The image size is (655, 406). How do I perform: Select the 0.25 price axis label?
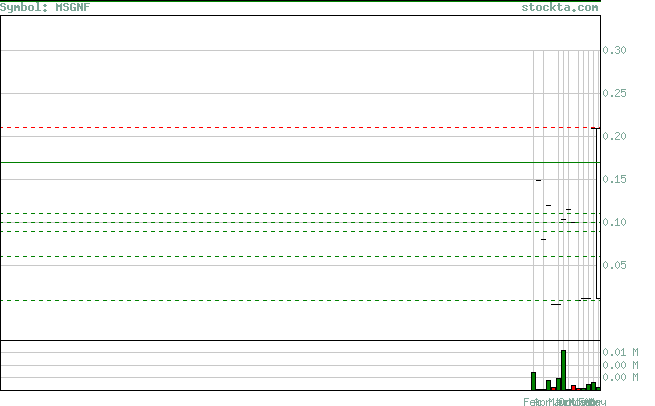(x=614, y=94)
